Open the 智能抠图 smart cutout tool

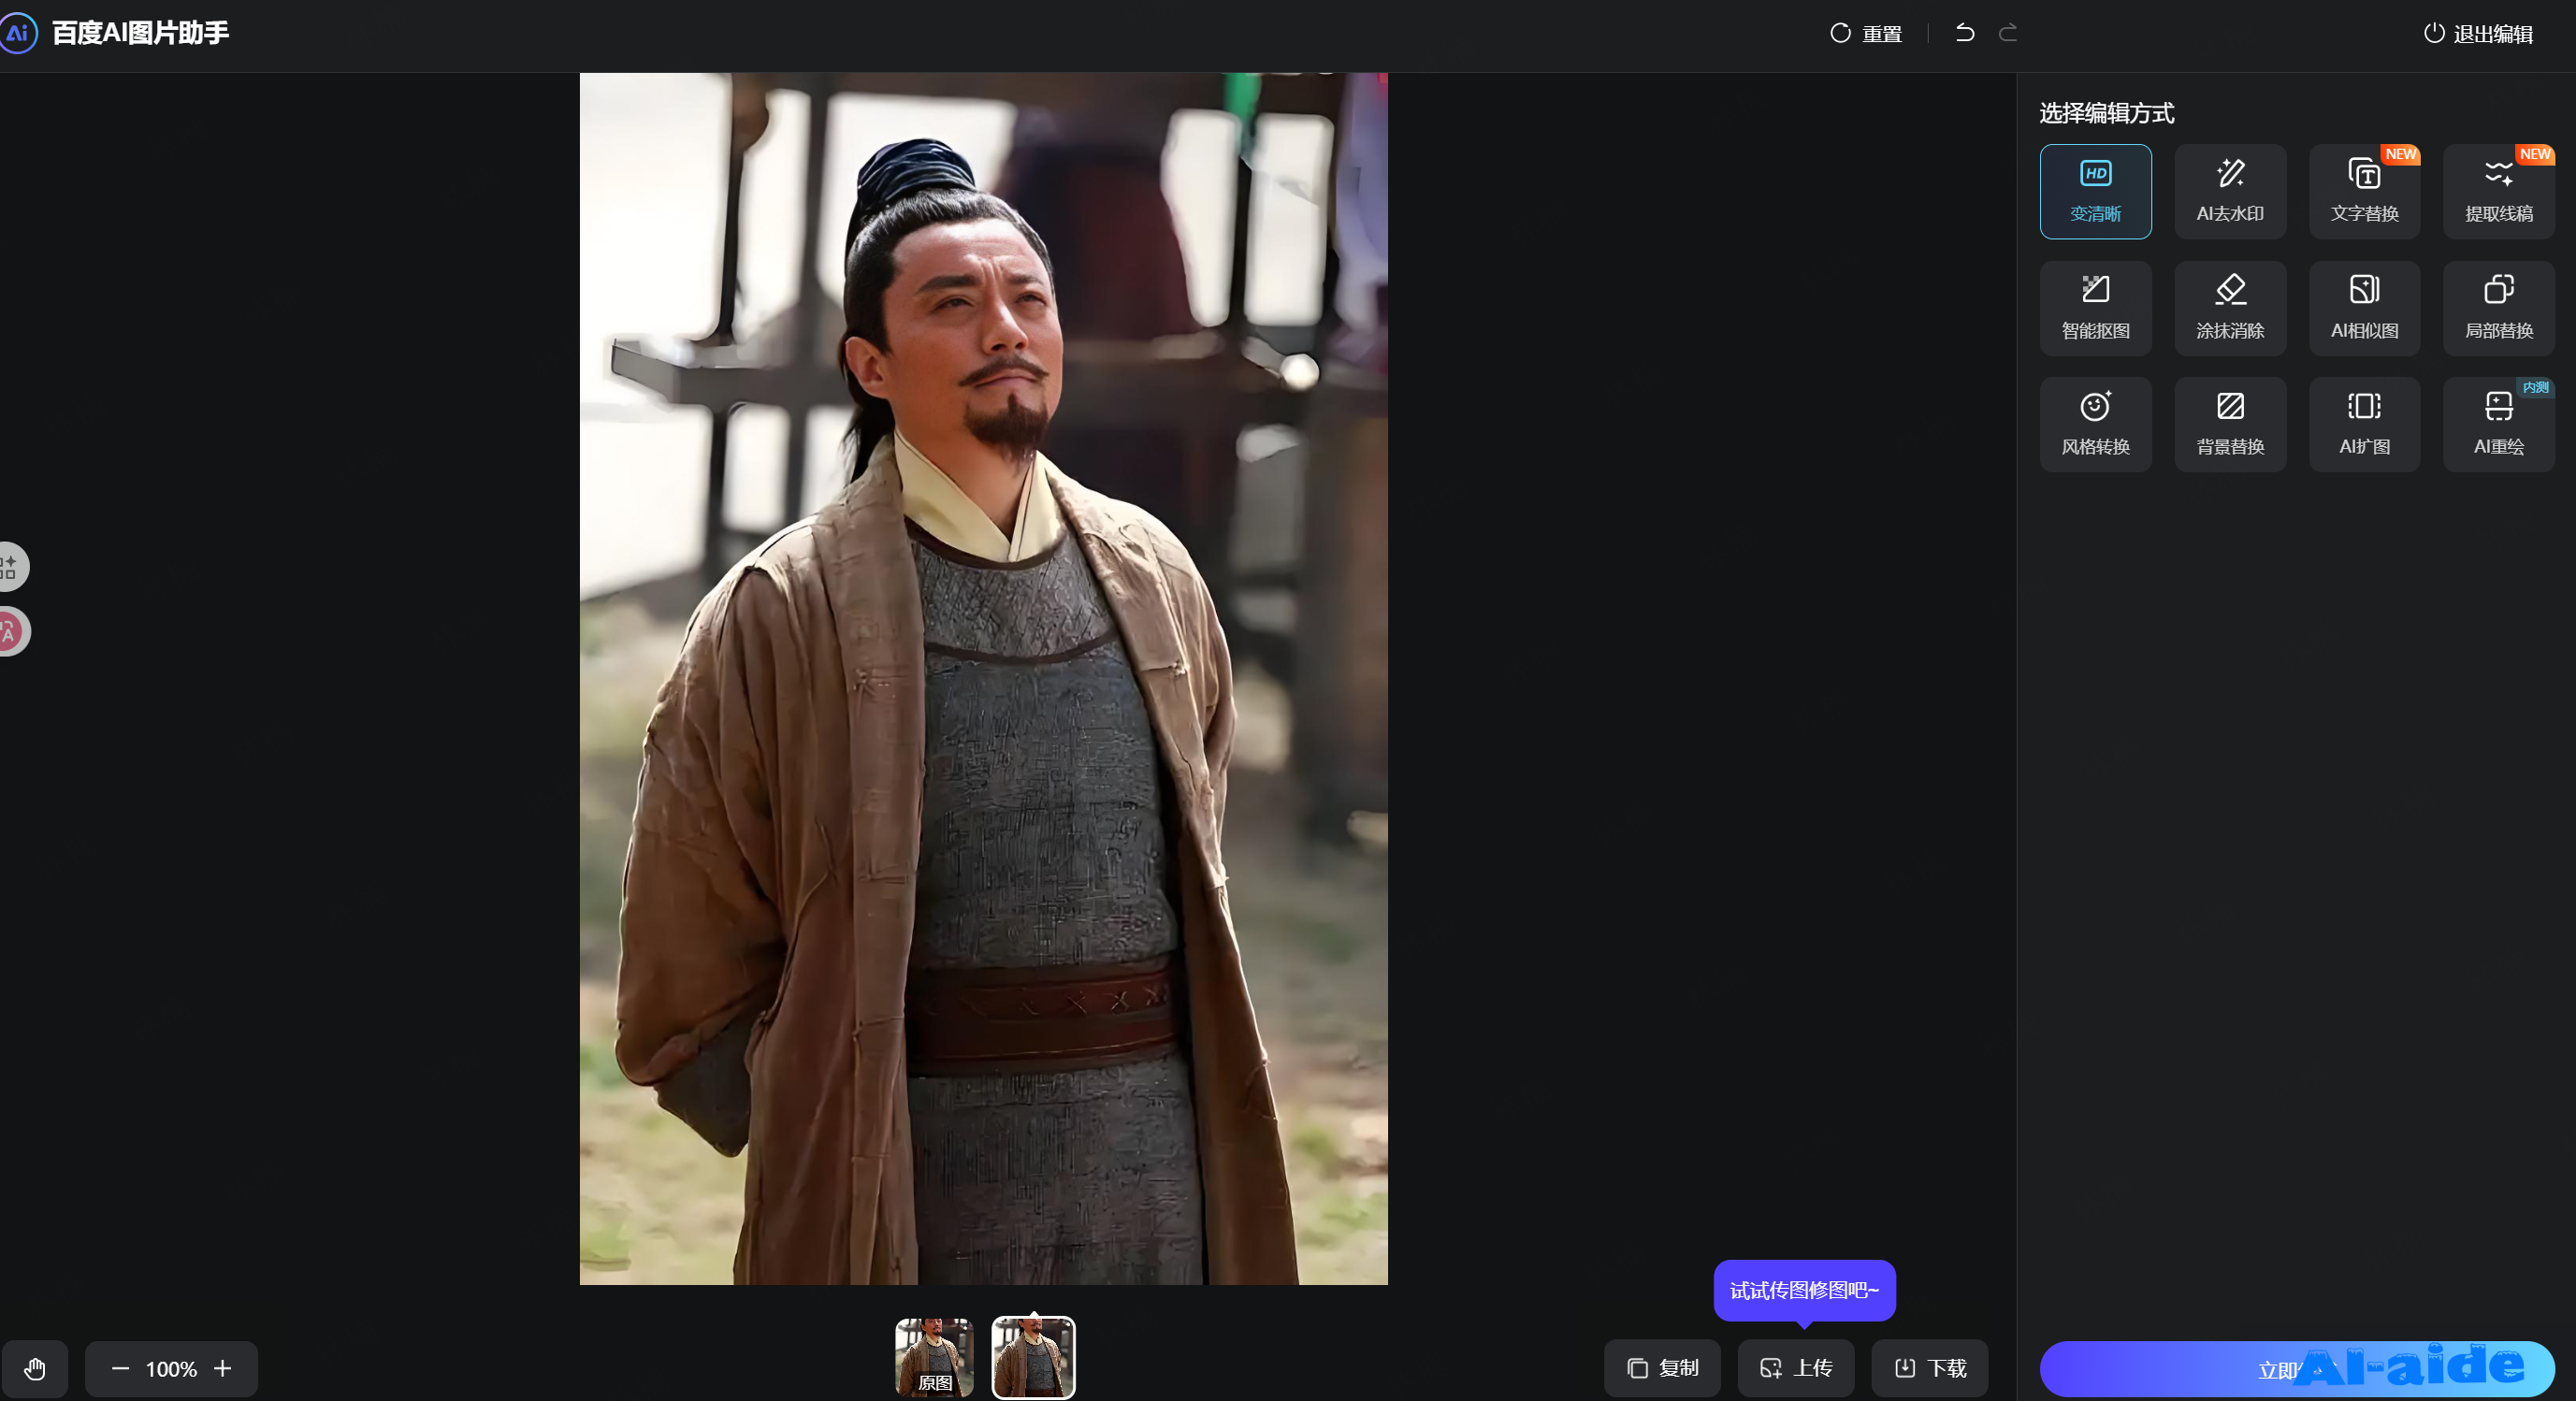pos(2095,308)
